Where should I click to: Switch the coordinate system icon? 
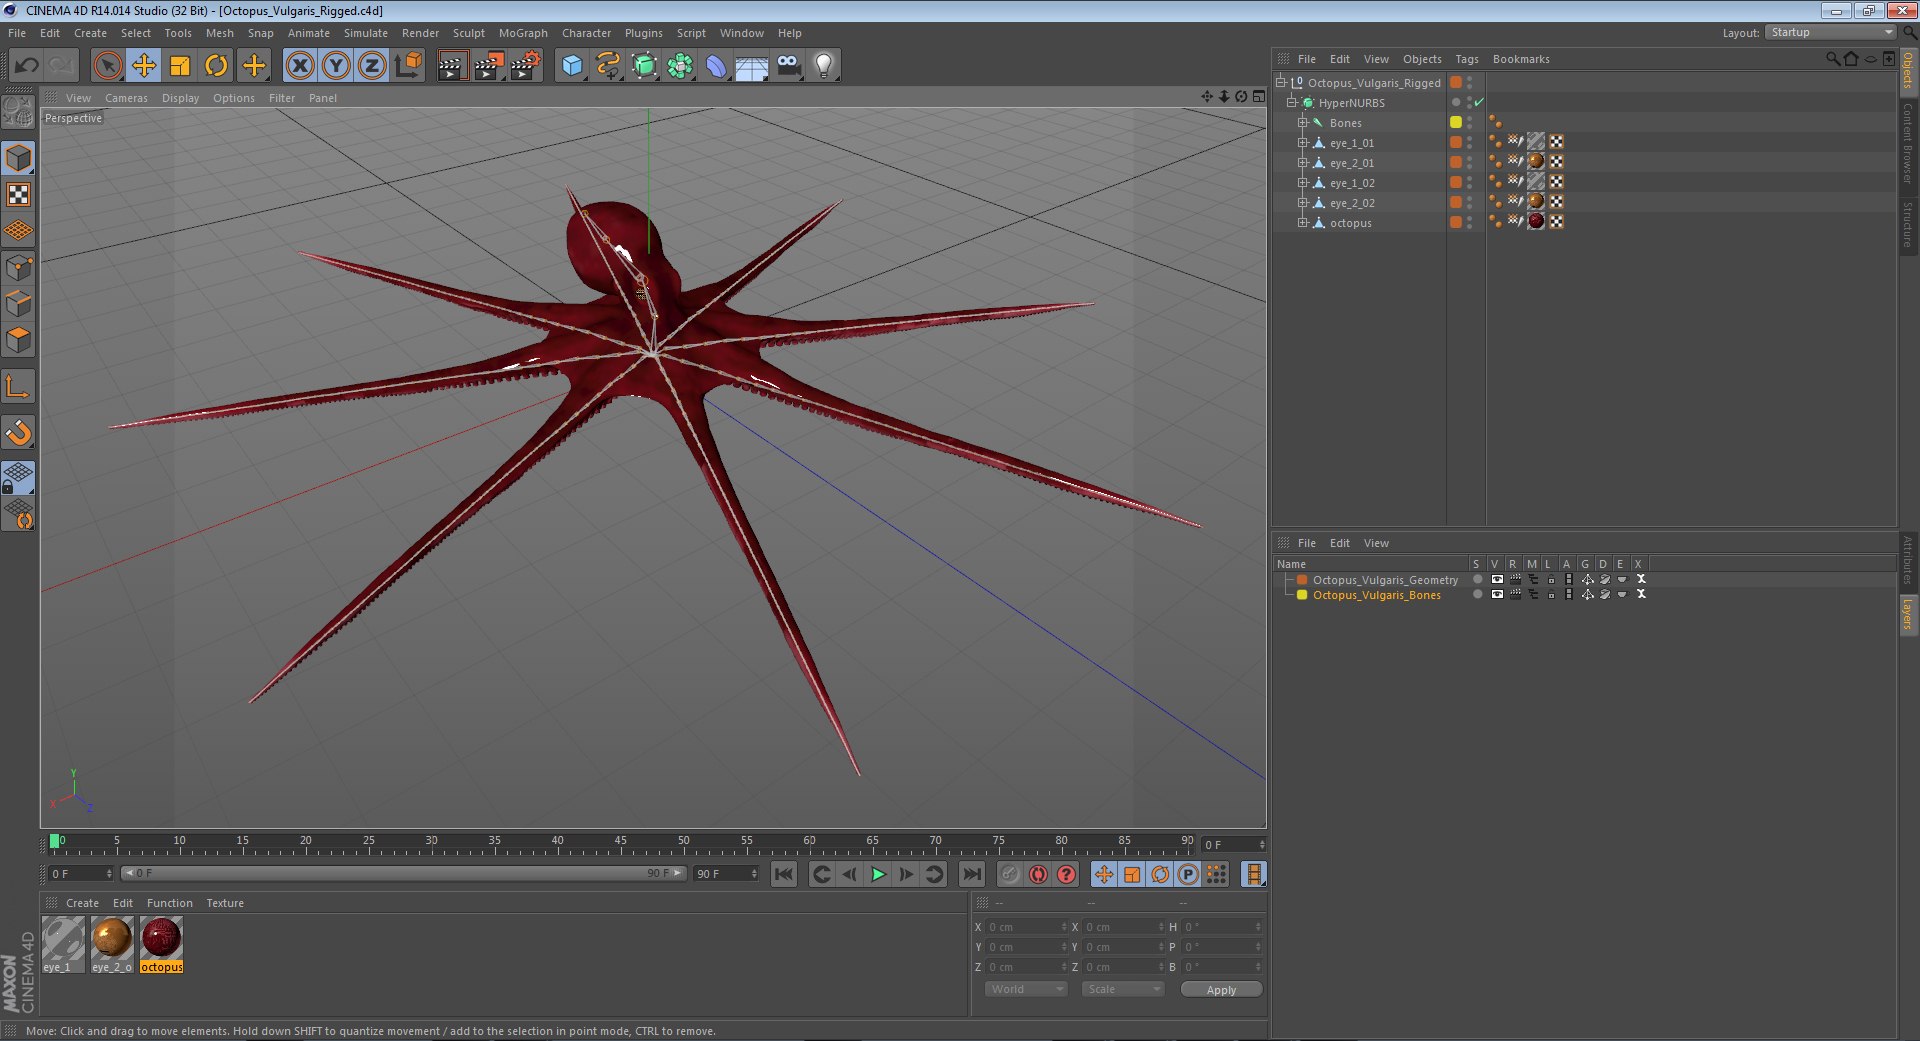click(x=408, y=66)
